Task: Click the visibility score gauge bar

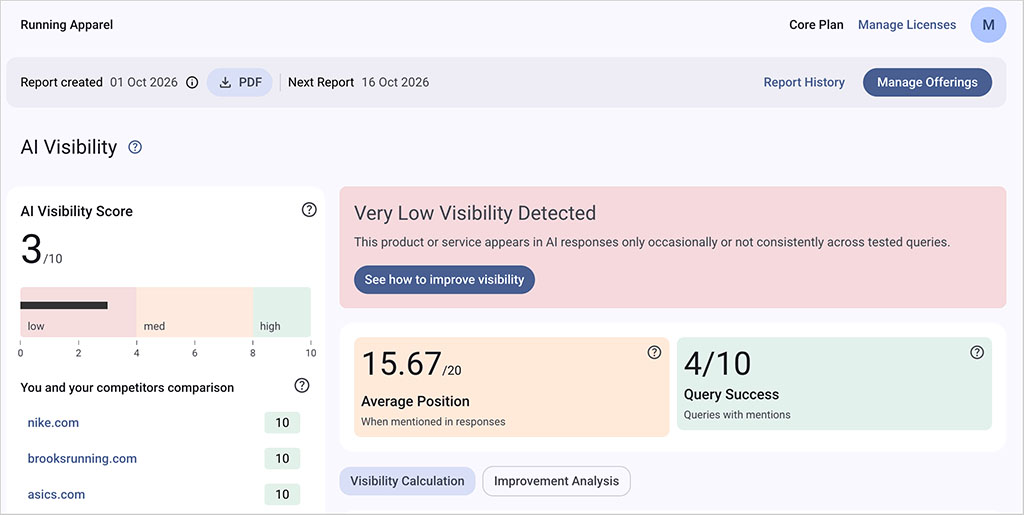Action: [64, 305]
